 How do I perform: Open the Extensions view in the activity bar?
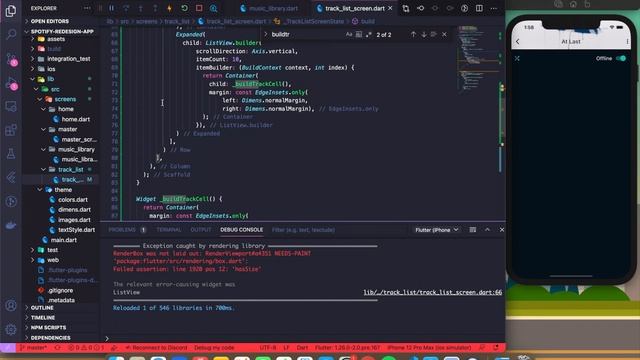11,130
